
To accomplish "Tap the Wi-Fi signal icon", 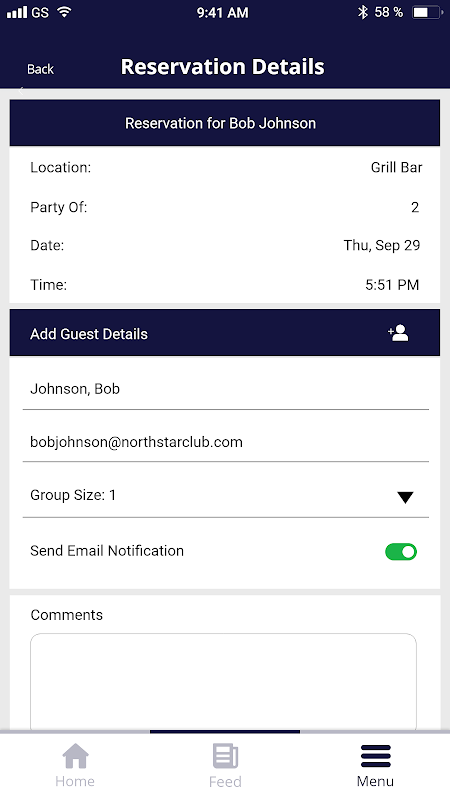I will click(x=64, y=12).
